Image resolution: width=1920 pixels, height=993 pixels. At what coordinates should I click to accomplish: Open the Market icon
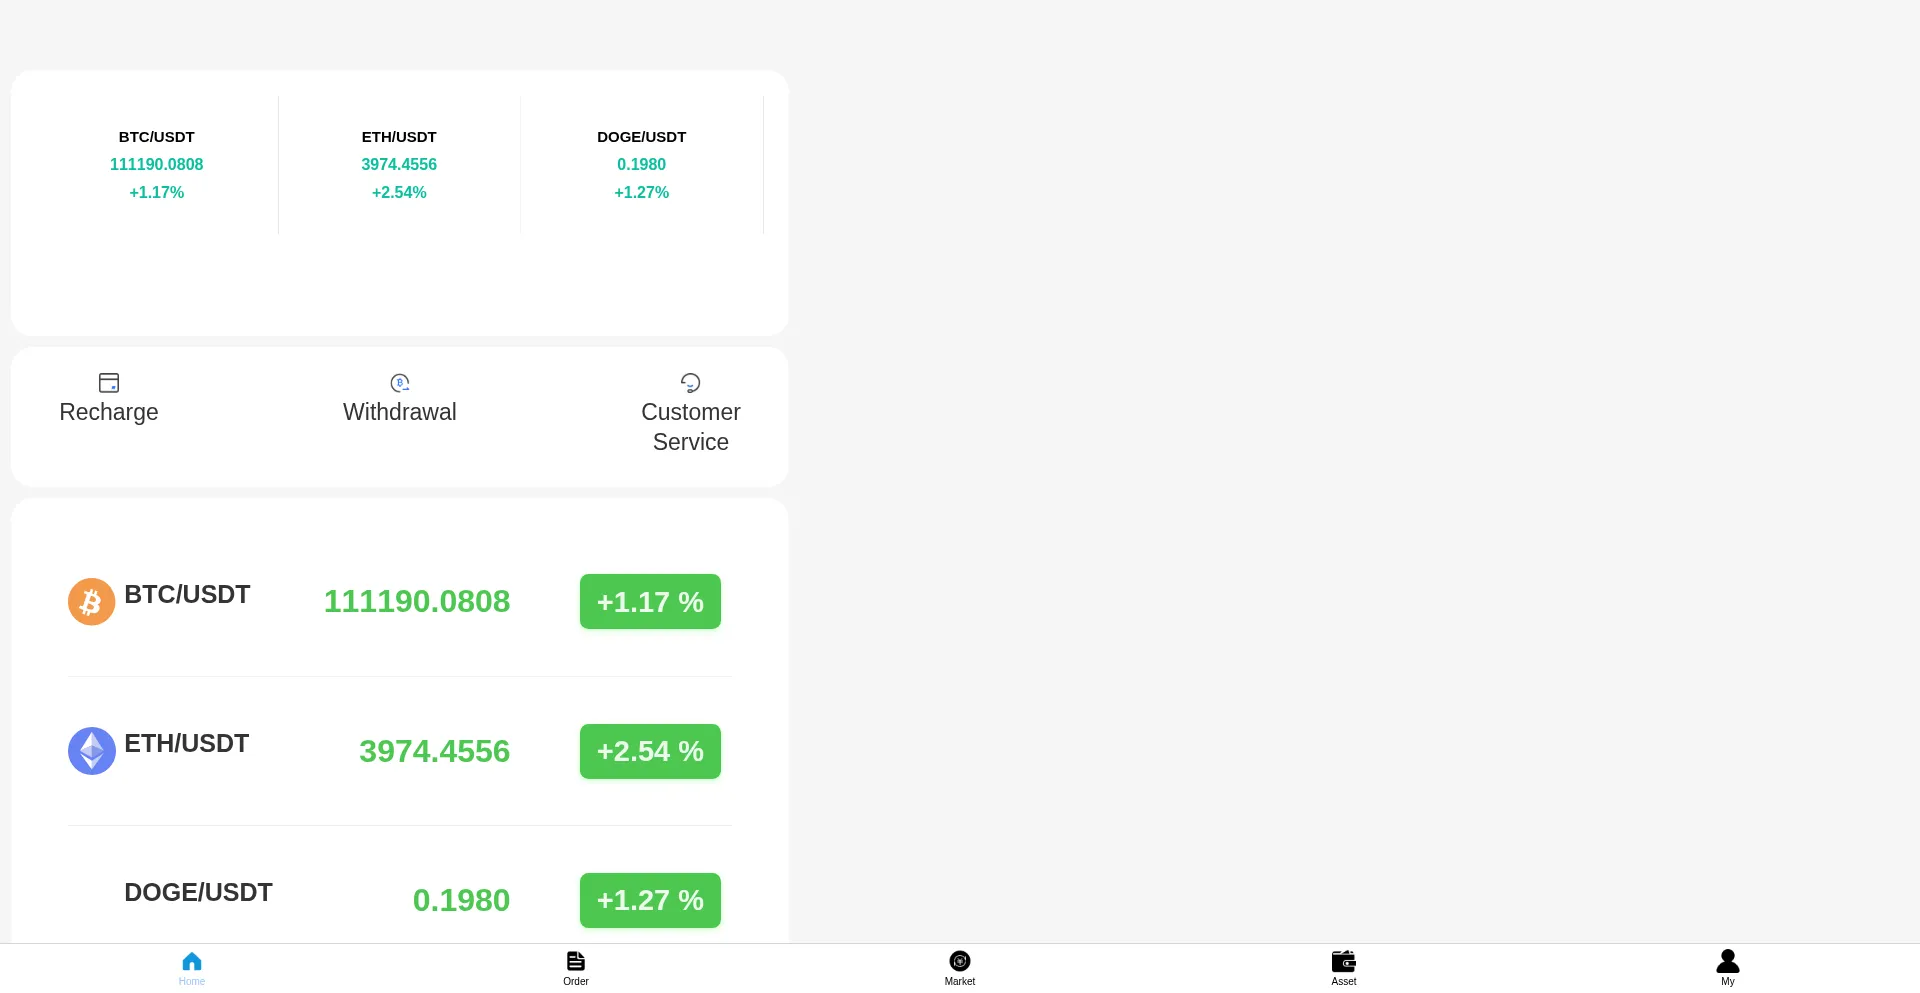(x=960, y=962)
